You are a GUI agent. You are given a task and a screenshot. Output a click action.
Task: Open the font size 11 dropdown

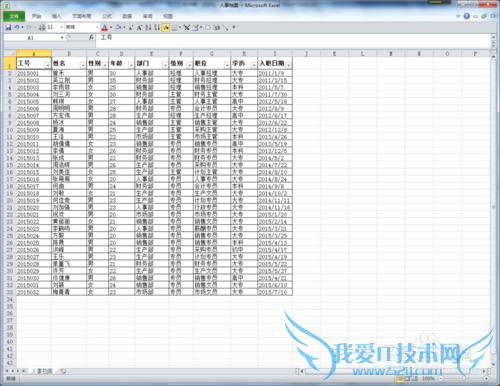point(62,27)
